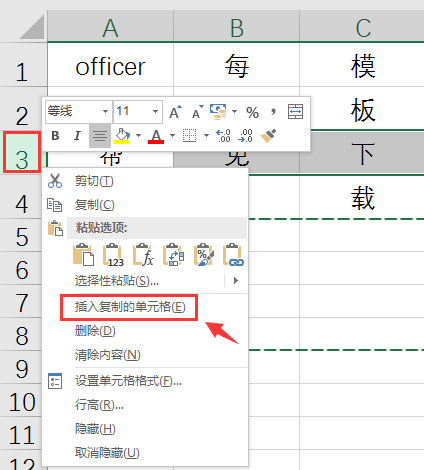Image resolution: width=424 pixels, height=470 pixels.
Task: Select column B header
Action: point(237,26)
